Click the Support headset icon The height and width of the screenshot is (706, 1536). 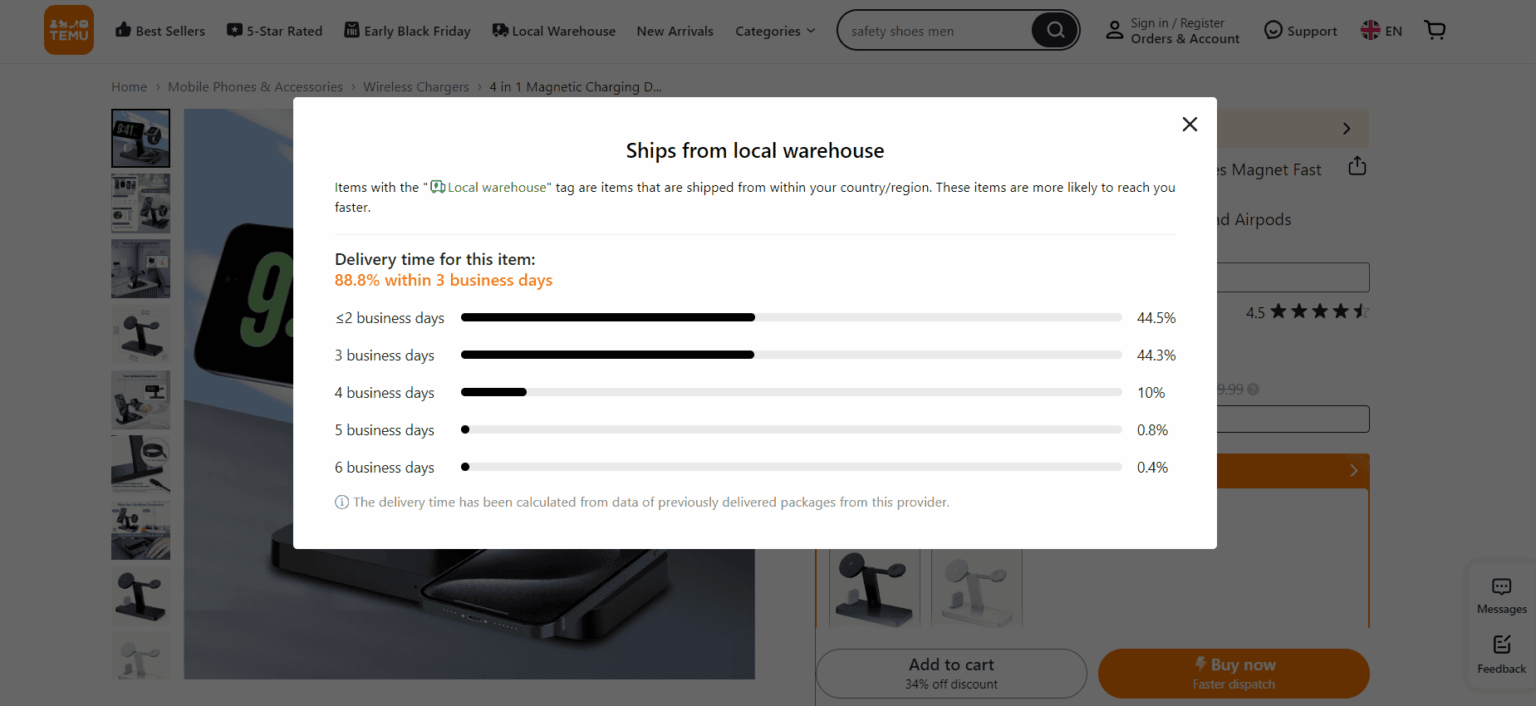[x=1273, y=31]
